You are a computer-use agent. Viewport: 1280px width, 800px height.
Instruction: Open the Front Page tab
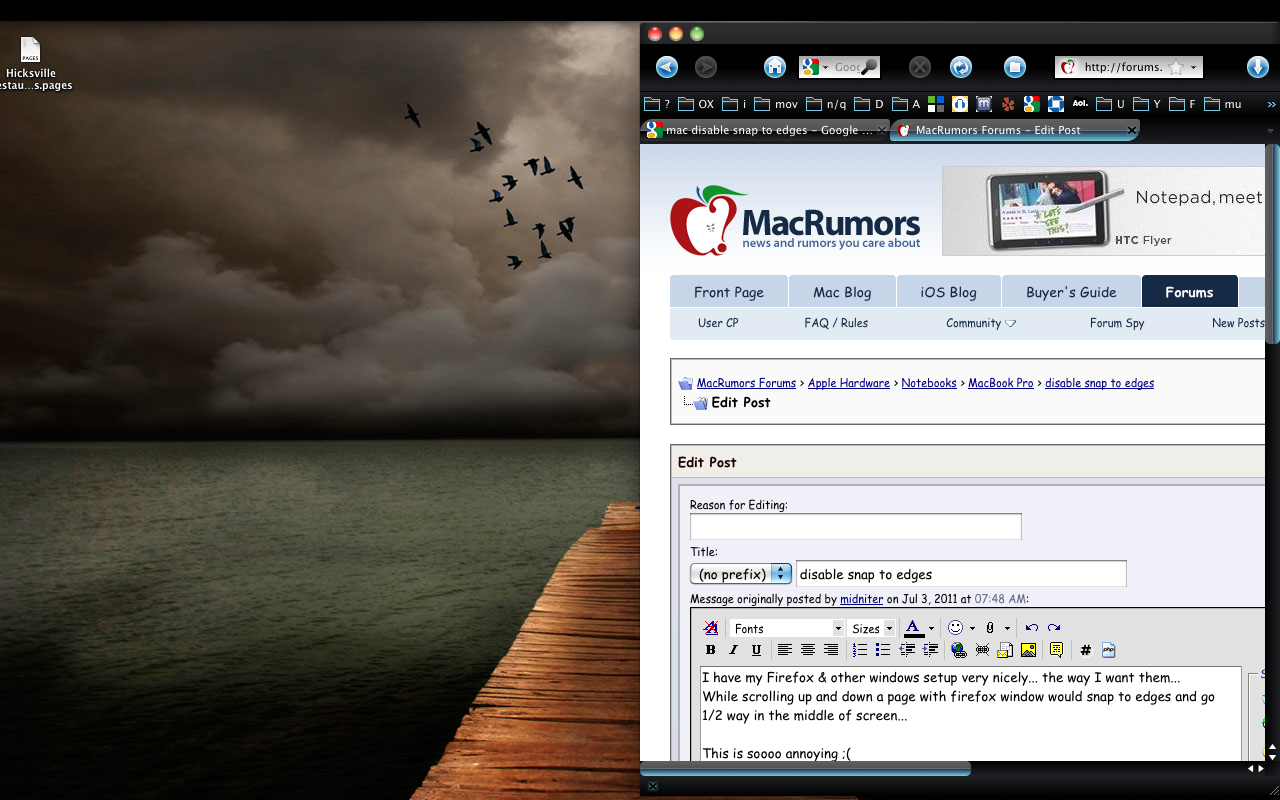coord(729,292)
